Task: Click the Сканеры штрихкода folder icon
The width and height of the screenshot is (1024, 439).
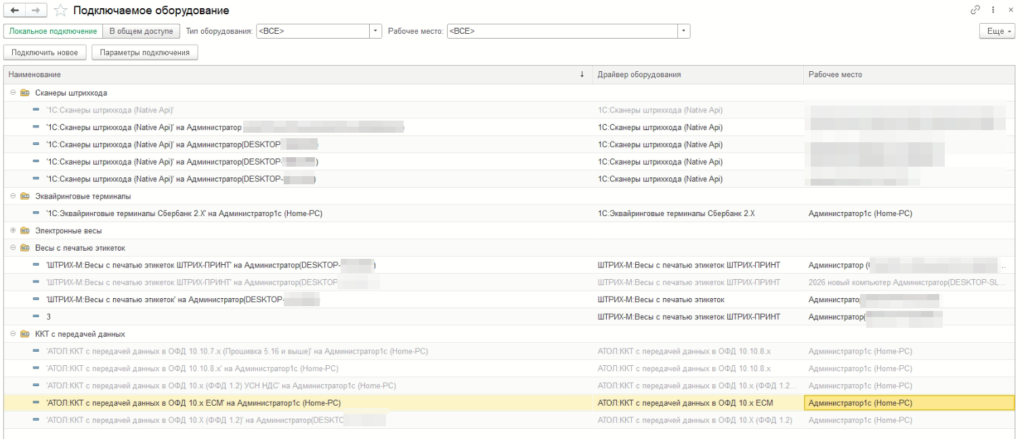Action: [x=24, y=93]
